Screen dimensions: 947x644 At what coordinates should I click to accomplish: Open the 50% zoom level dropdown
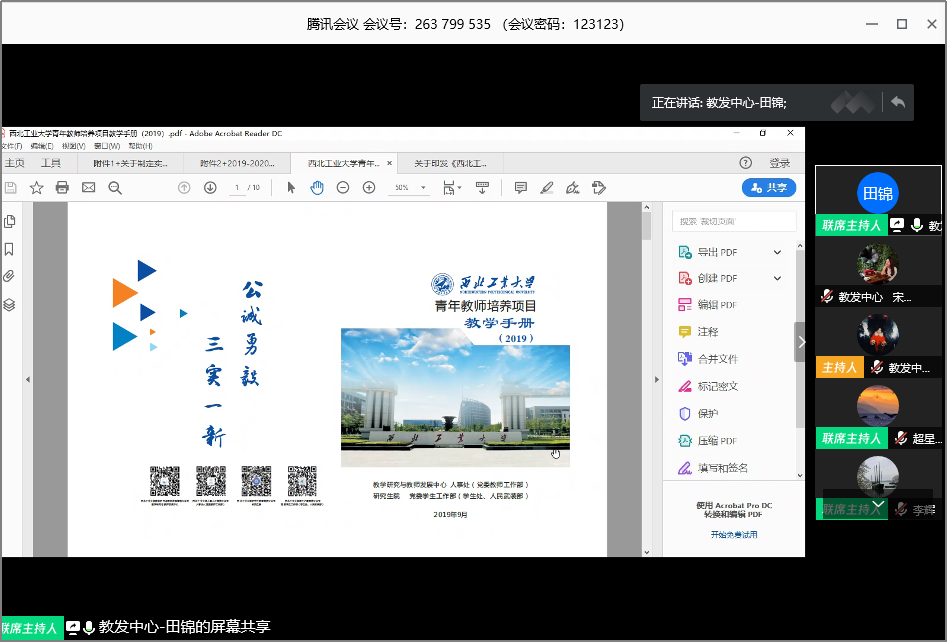point(423,188)
